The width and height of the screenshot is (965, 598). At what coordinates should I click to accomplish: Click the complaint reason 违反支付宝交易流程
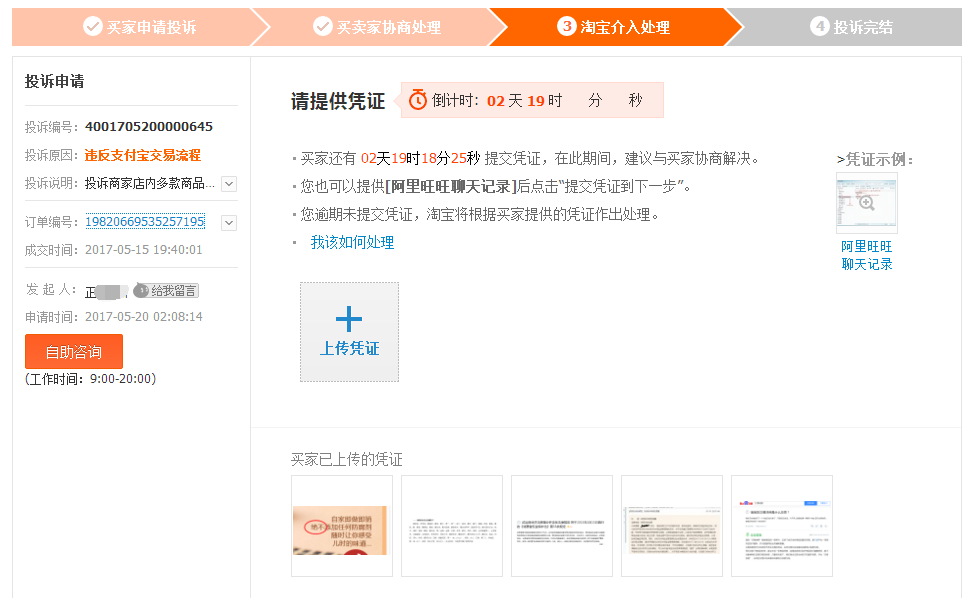[x=143, y=155]
